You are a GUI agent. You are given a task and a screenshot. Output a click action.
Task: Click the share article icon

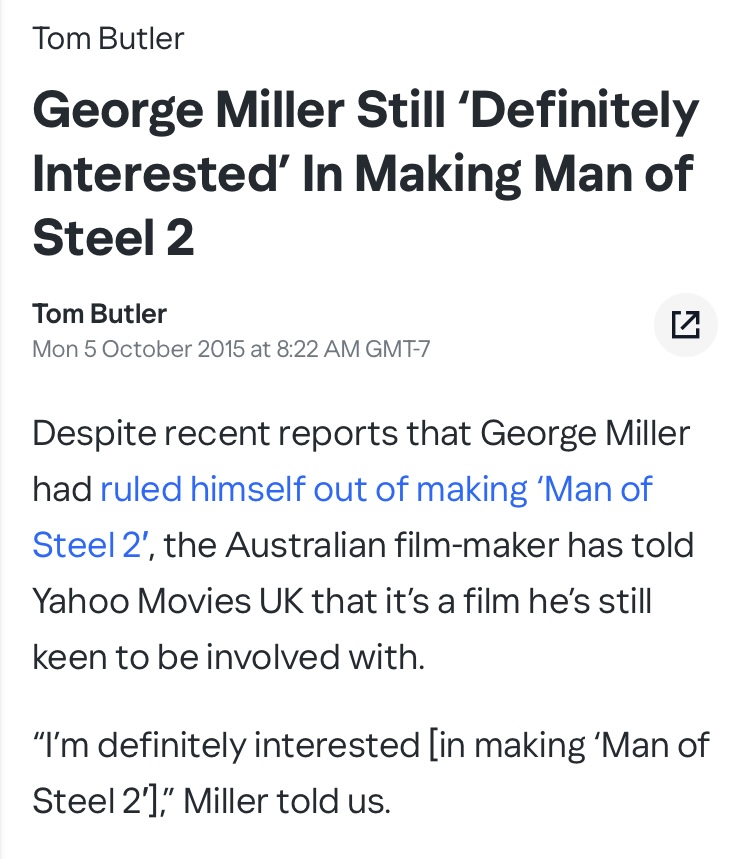pyautogui.click(x=685, y=325)
